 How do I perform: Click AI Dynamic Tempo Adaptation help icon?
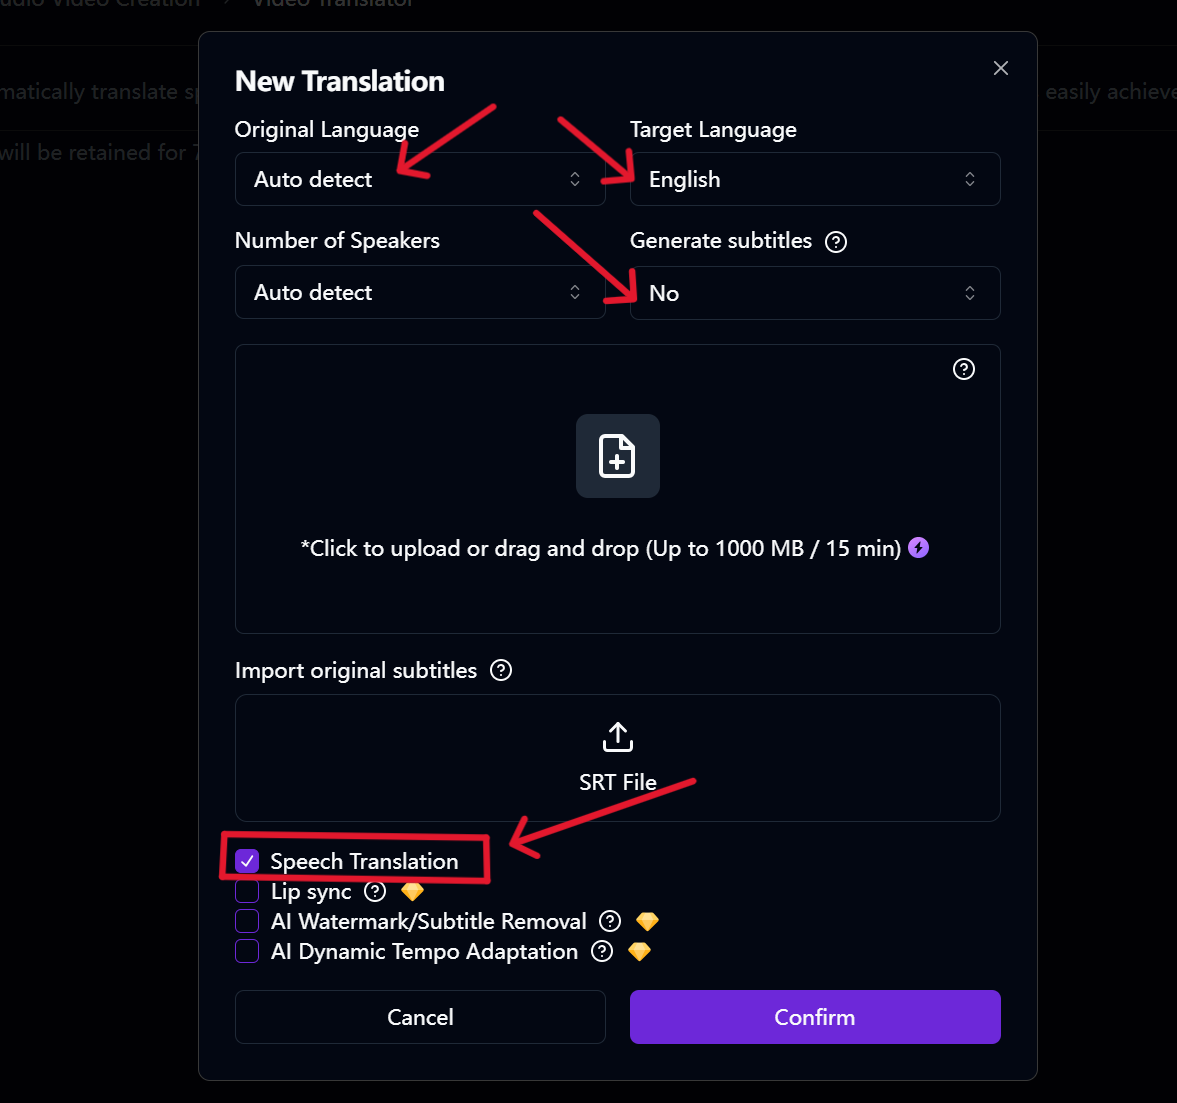pyautogui.click(x=602, y=951)
